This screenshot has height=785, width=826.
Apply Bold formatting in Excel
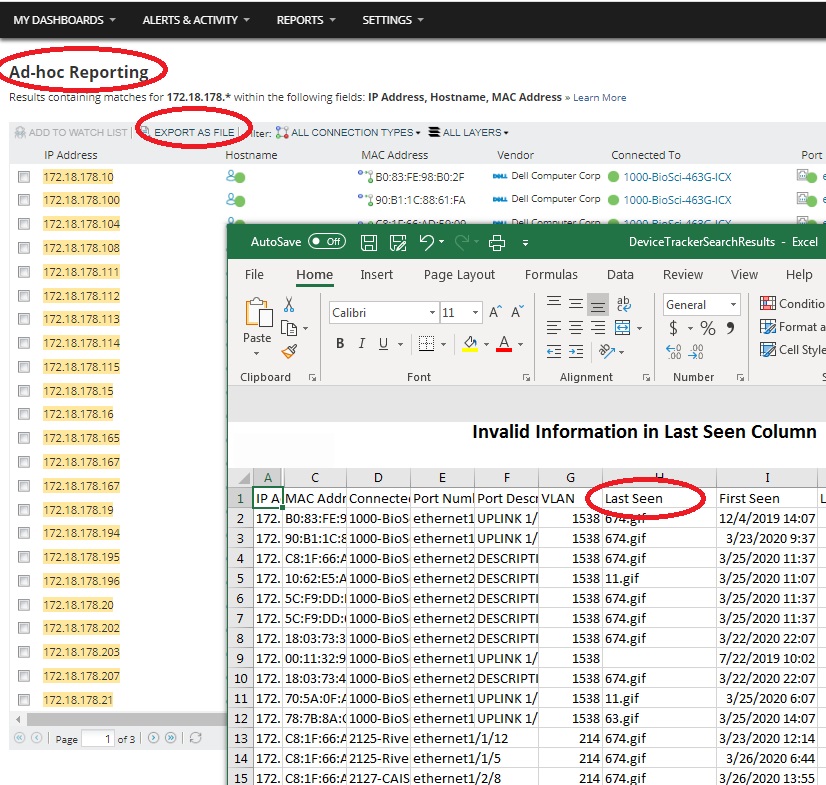[340, 344]
